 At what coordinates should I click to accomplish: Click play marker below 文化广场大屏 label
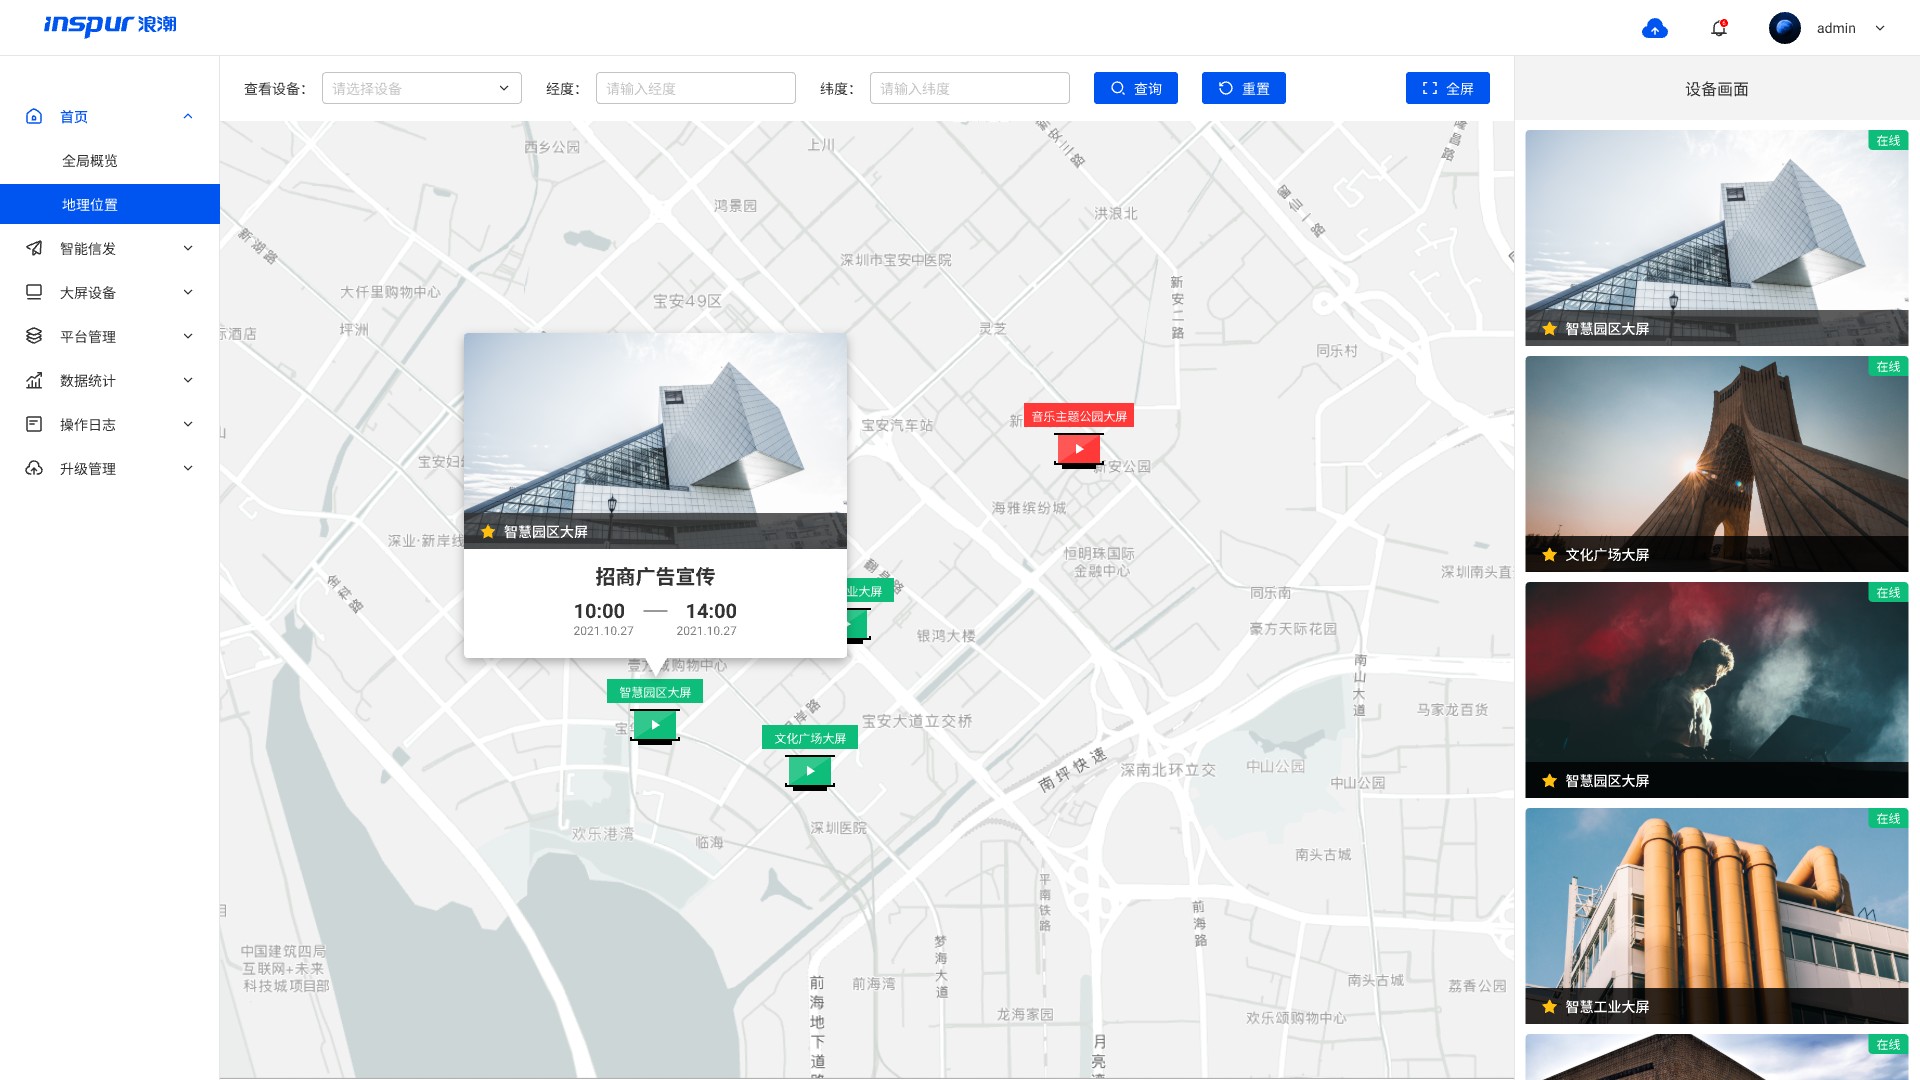(x=810, y=772)
